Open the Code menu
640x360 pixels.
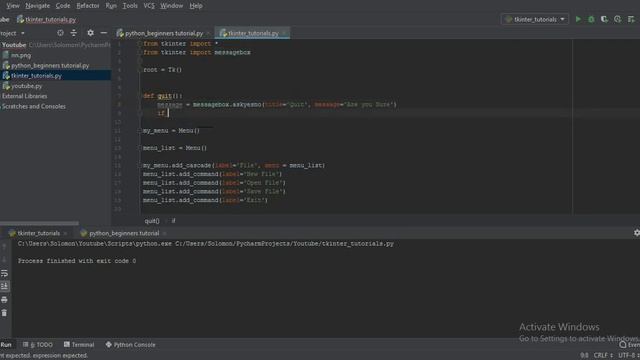(x=63, y=6)
